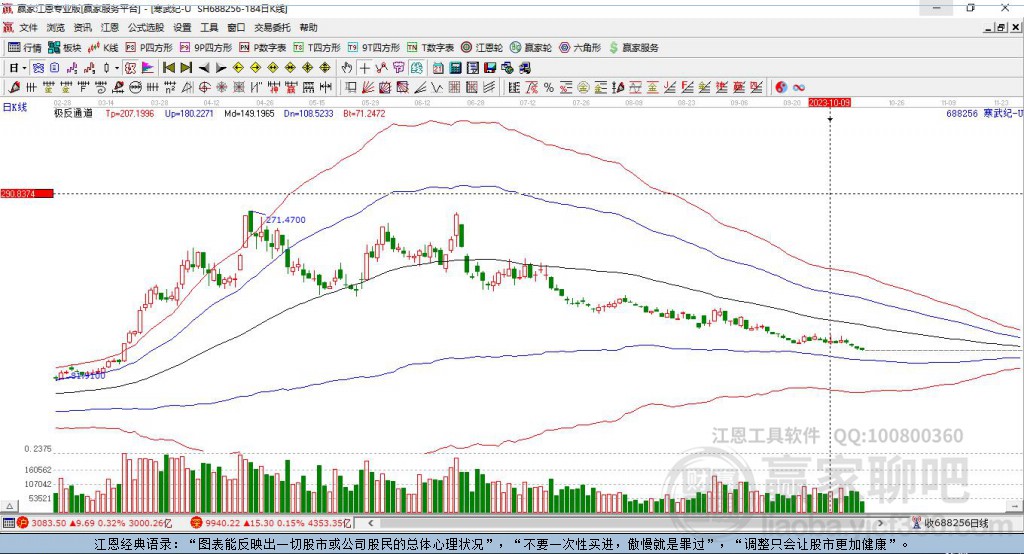Image resolution: width=1024 pixels, height=554 pixels.
Task: Click the Up=180.2271 value
Action: point(189,113)
